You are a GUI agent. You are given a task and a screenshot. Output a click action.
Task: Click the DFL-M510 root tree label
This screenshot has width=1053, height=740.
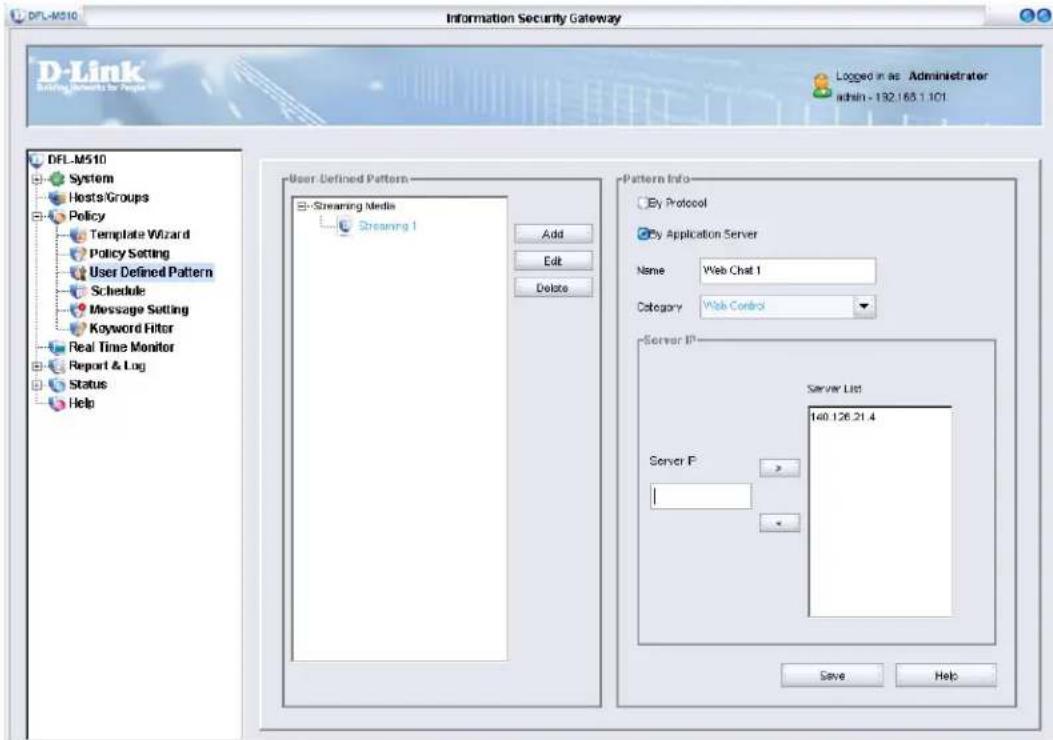pos(77,160)
